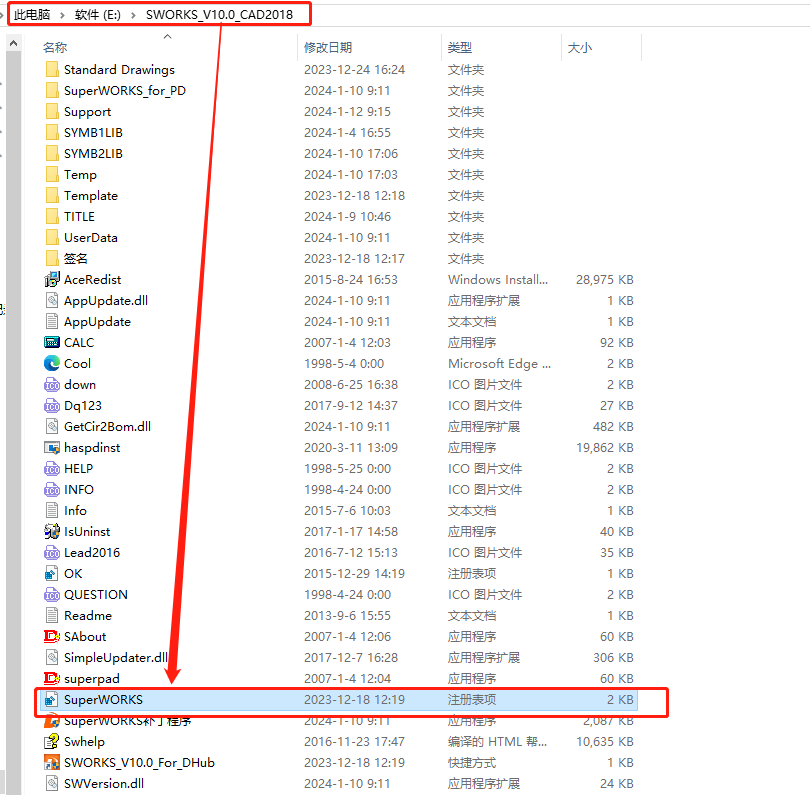The height and width of the screenshot is (800, 810).
Task: Click the IsUninst application icon
Action: (x=52, y=531)
